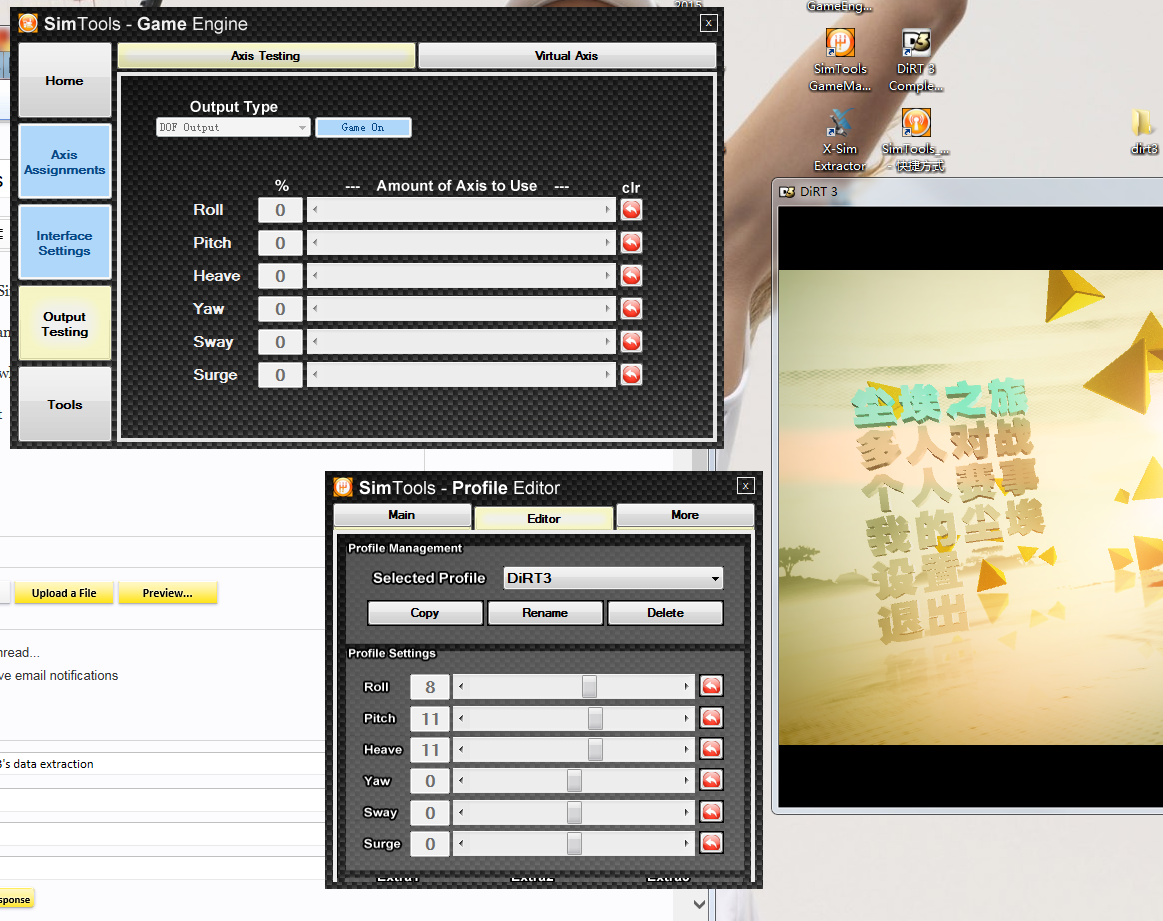Click the Roll value field showing 8
1163x921 pixels.
[430, 687]
